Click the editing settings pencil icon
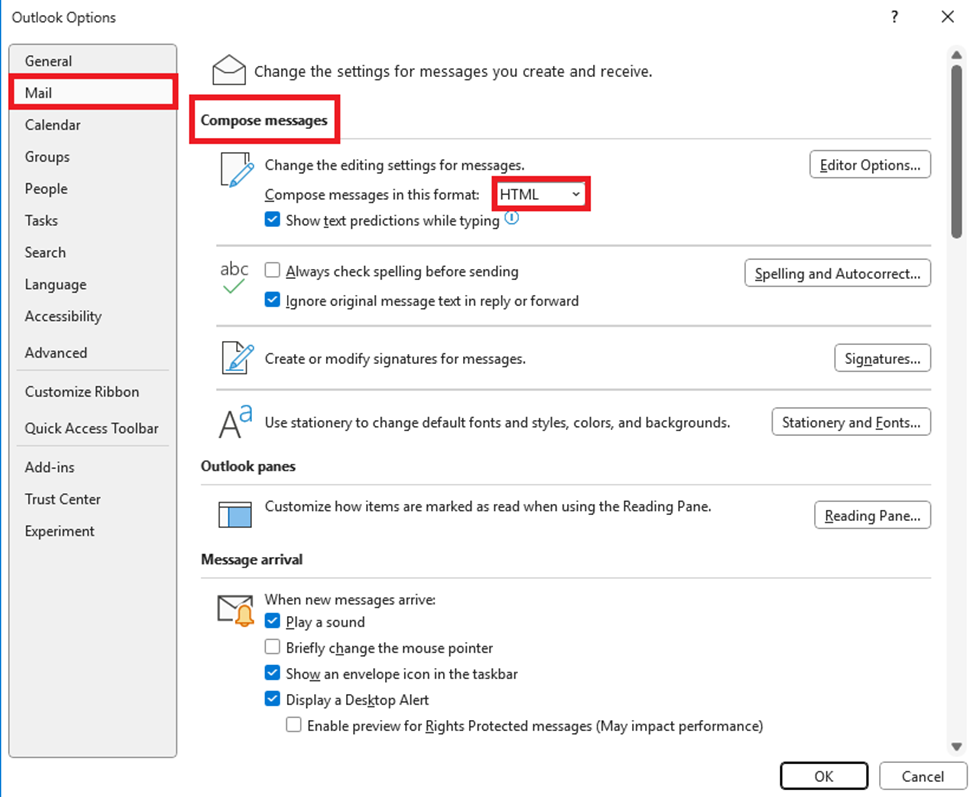975x797 pixels. pos(232,170)
